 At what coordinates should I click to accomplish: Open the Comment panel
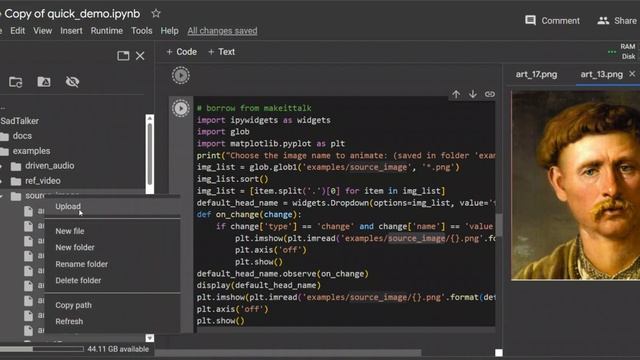coord(552,20)
